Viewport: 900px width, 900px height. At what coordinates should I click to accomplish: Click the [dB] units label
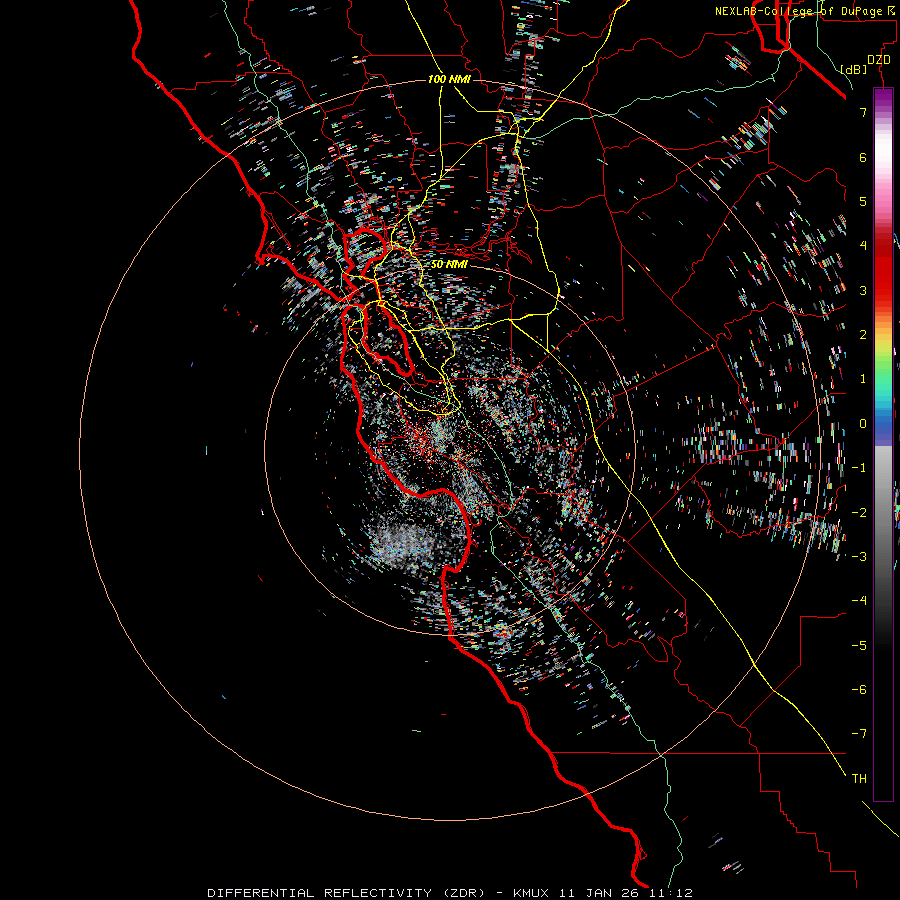(854, 69)
